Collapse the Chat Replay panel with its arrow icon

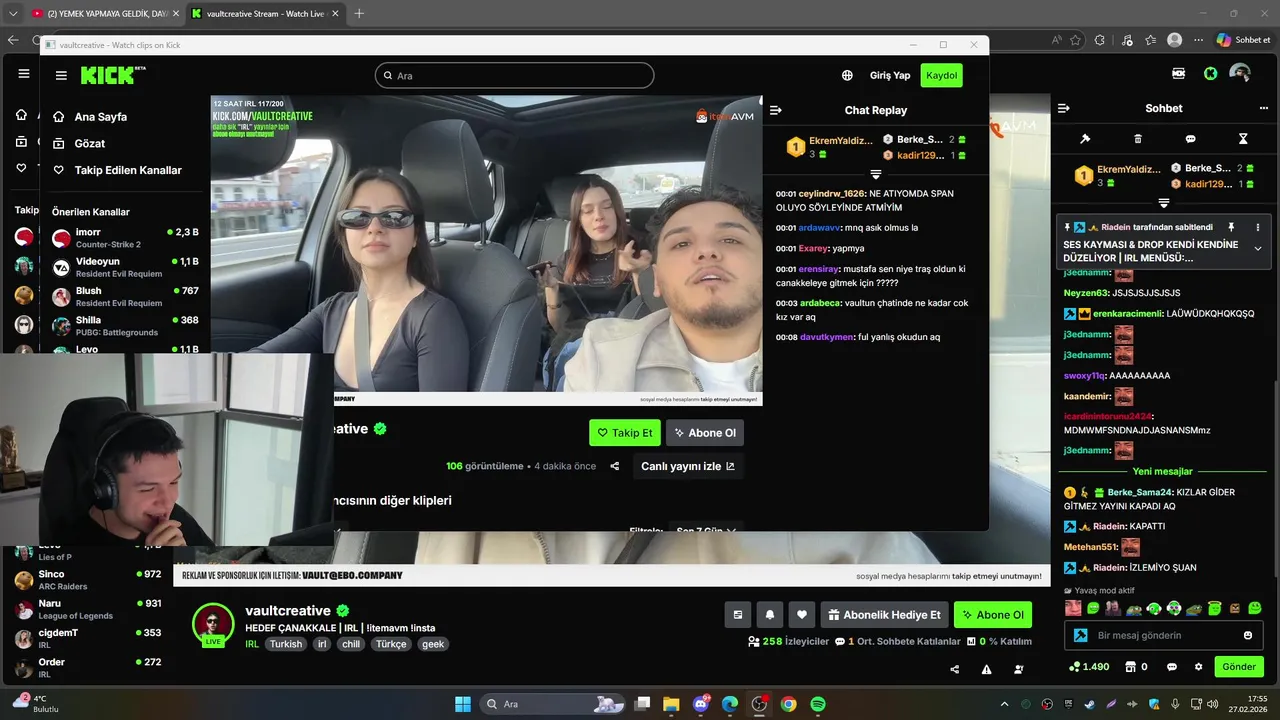(x=776, y=110)
